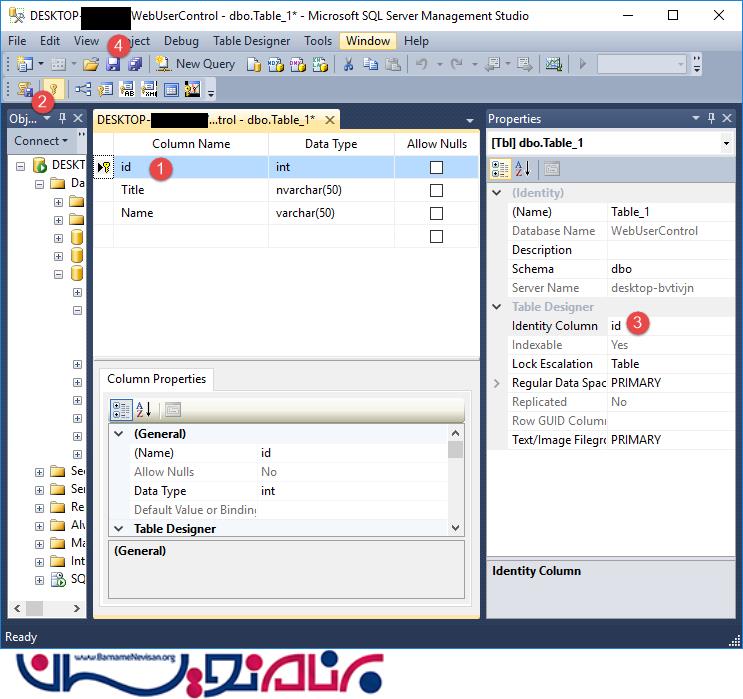743x699 pixels.
Task: Collapse the (General) section in Column Properties
Action: click(x=119, y=434)
